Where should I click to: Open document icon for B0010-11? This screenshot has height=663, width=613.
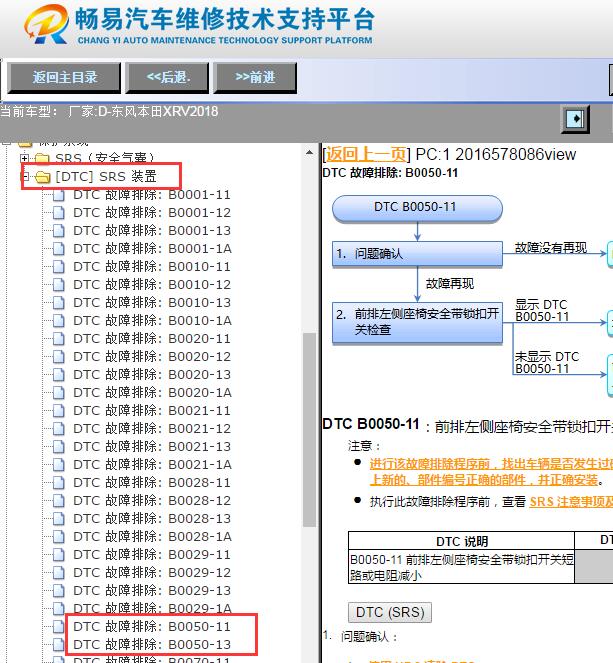pyautogui.click(x=59, y=267)
